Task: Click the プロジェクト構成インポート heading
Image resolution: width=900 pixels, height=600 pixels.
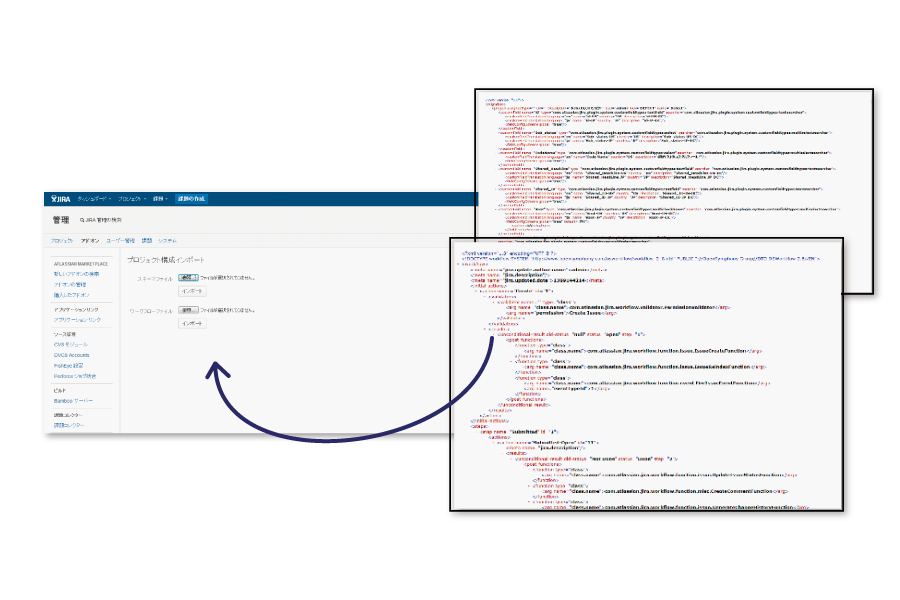Action: [166, 260]
